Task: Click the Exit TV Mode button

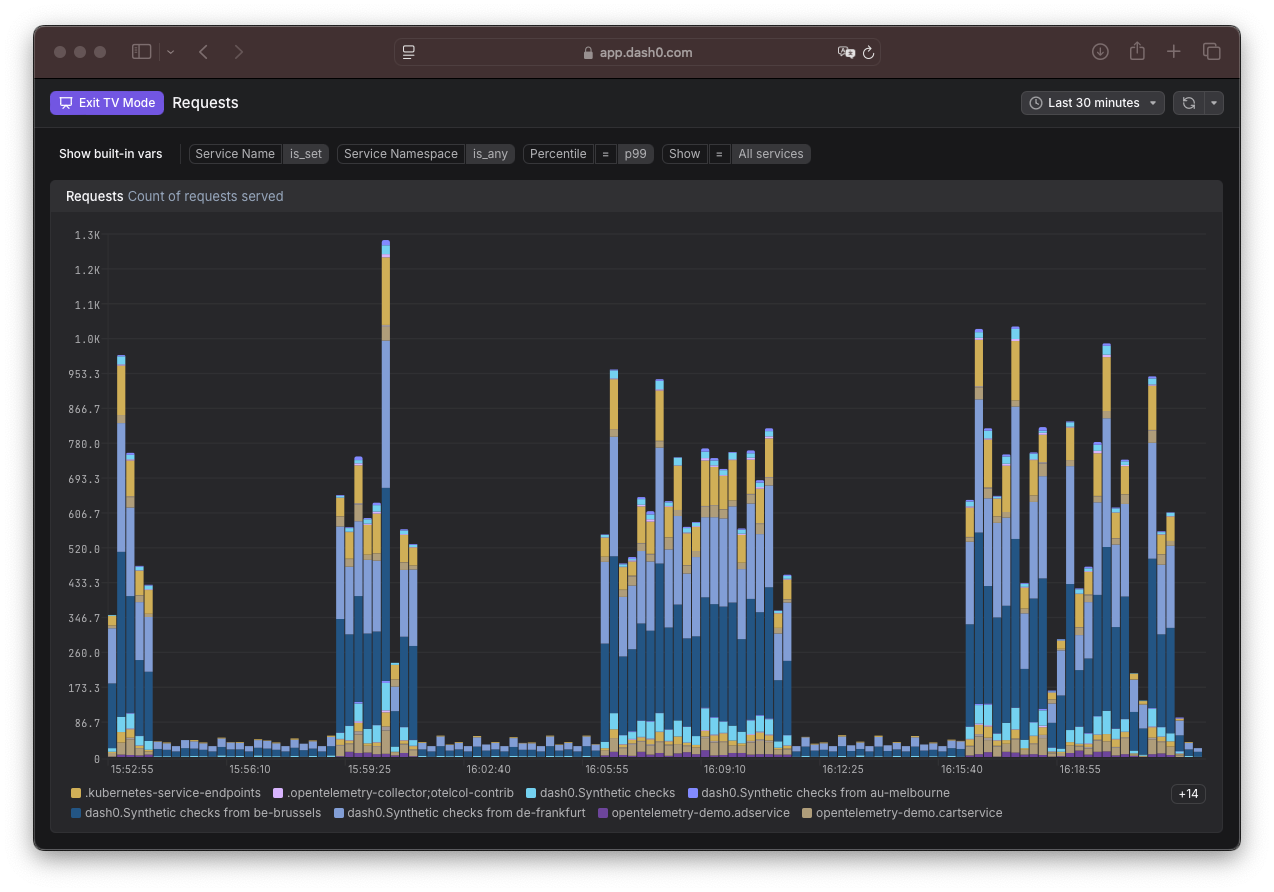Action: coord(107,103)
